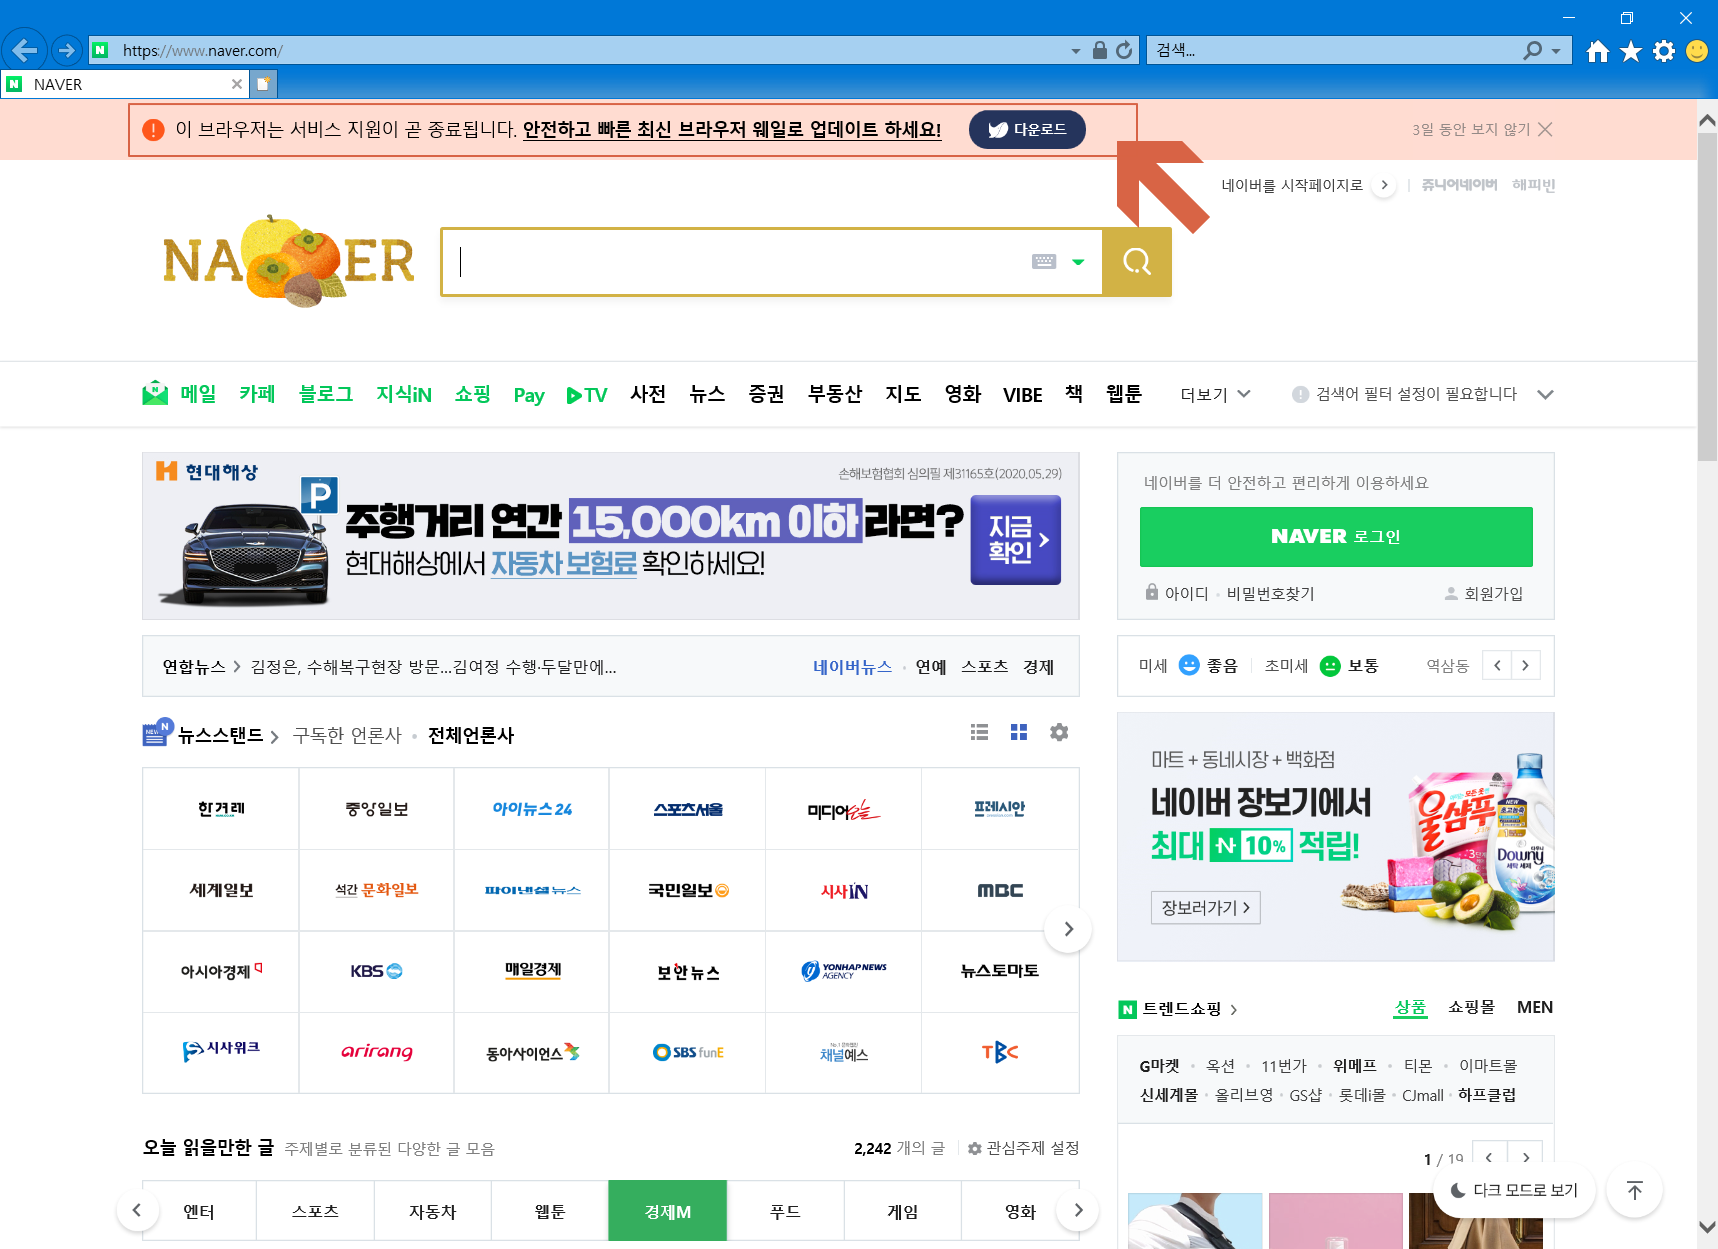Open the 연합뉴스 headline link
The height and width of the screenshot is (1249, 1718).
point(433,667)
